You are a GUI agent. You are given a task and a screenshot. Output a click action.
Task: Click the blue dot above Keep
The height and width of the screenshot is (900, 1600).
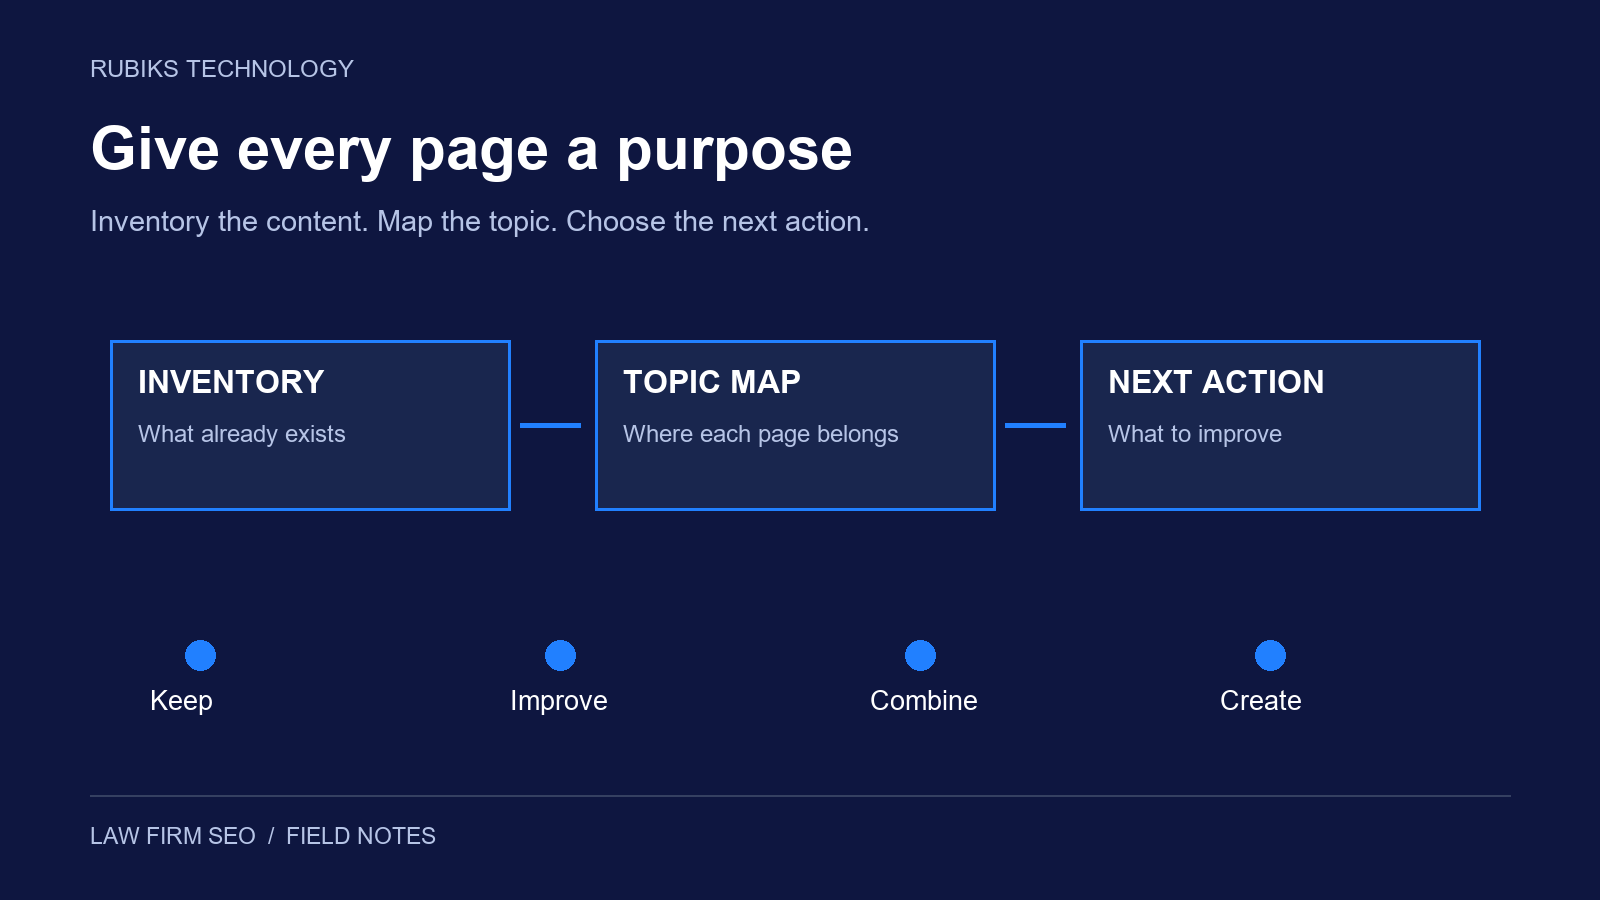200,655
